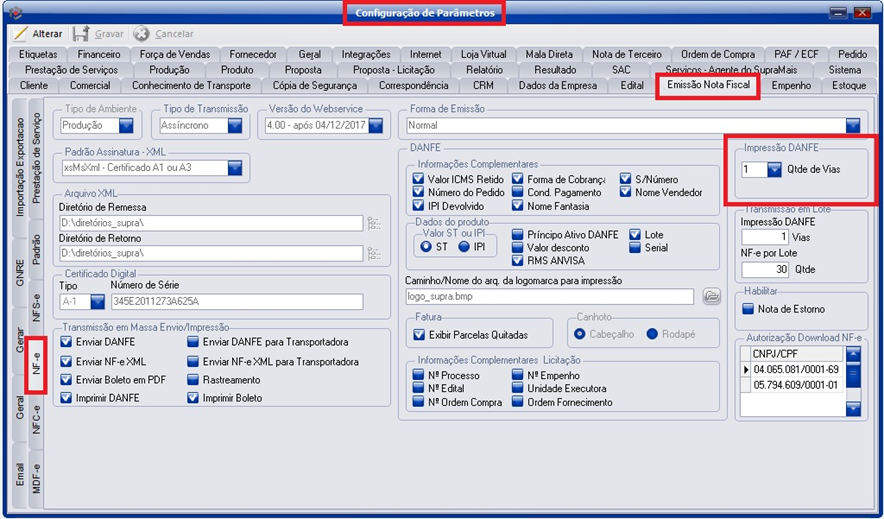Select the IPI radio button
Screen dimensions: 884x519
[x=464, y=246]
